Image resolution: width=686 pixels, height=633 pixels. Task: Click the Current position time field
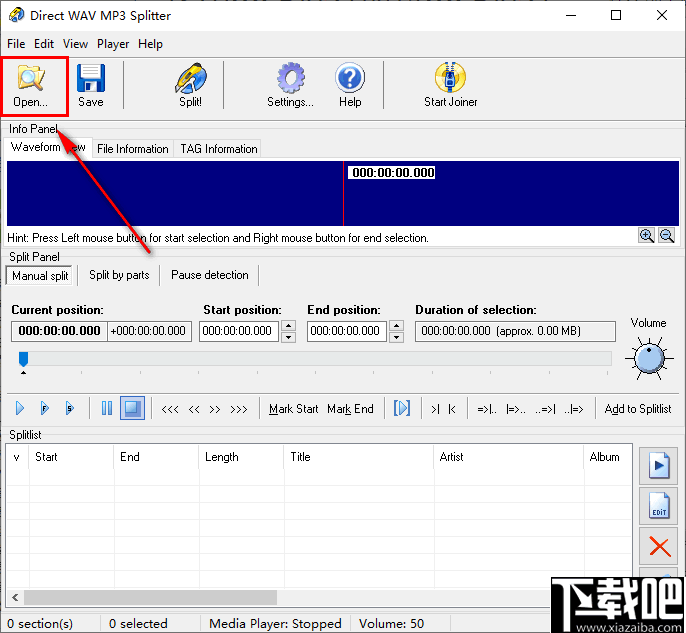[x=60, y=331]
